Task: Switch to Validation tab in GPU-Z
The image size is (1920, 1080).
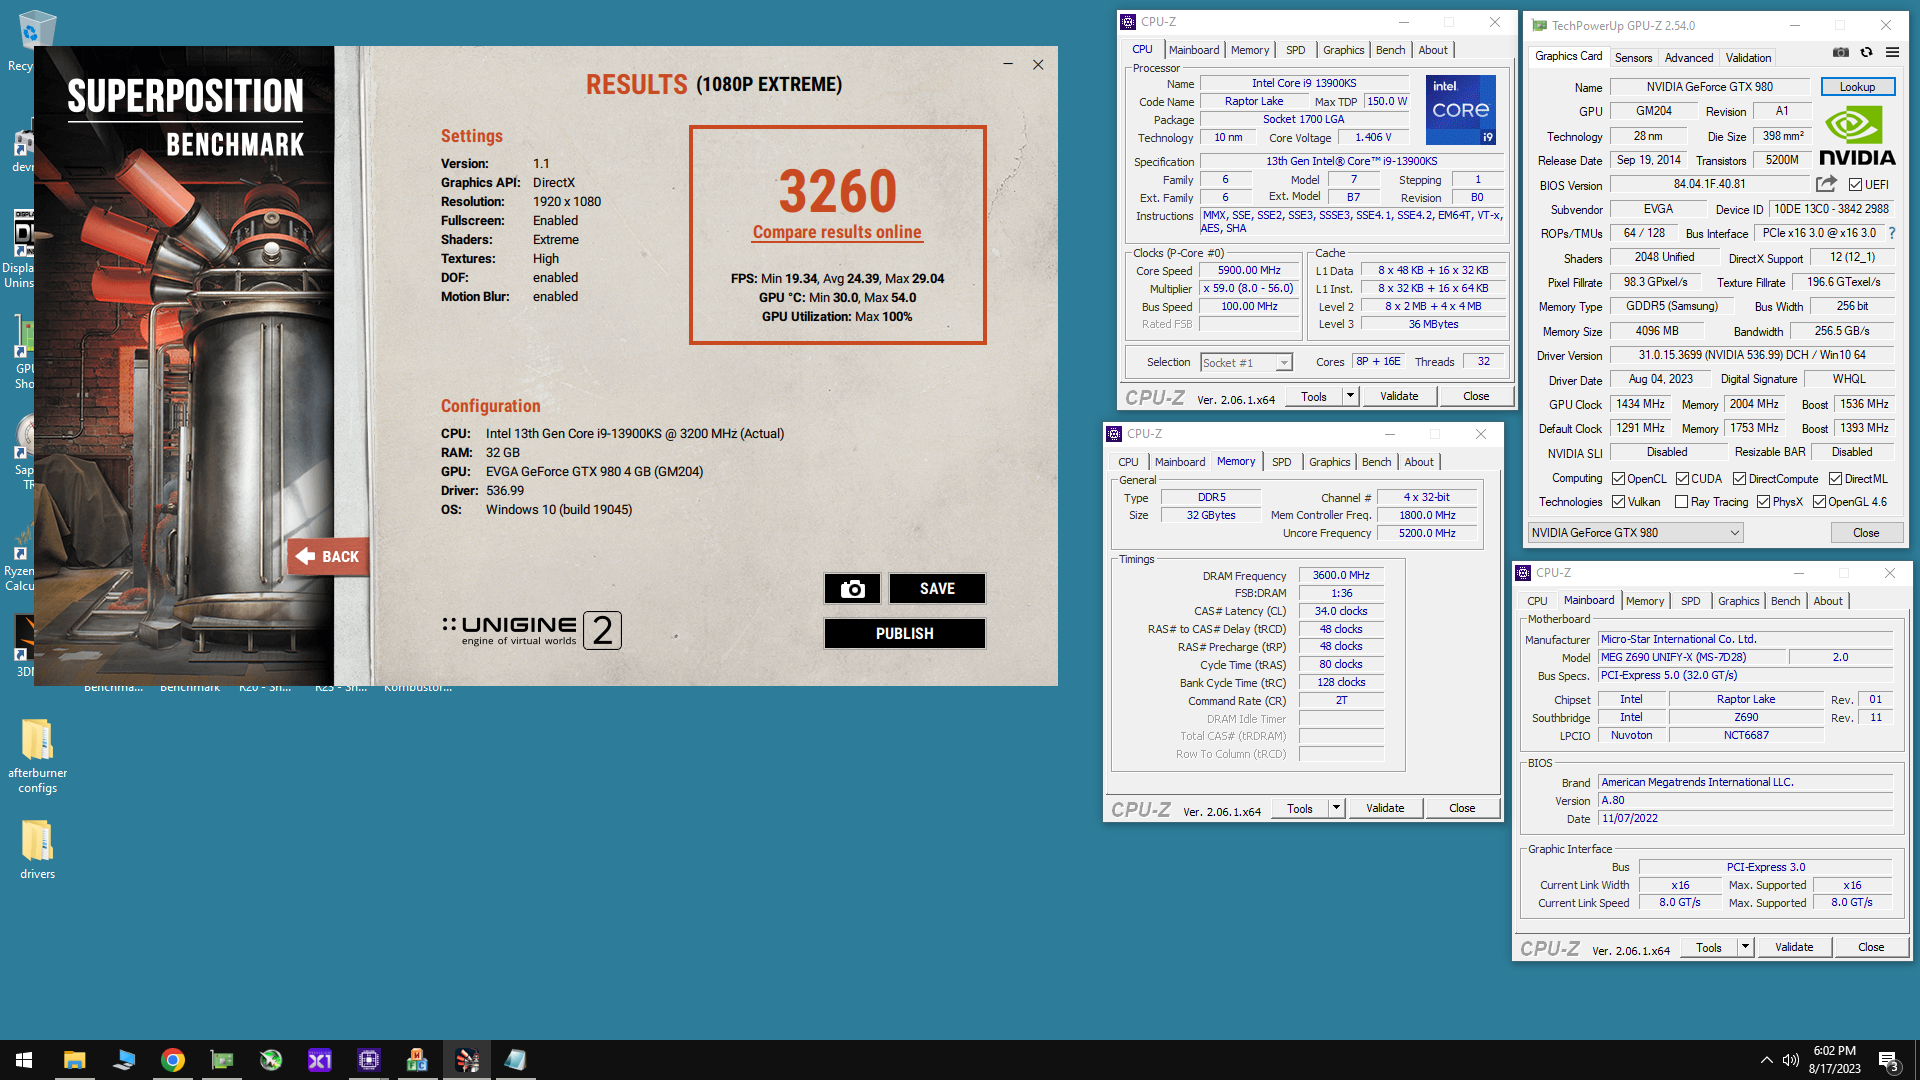Action: click(x=1748, y=58)
